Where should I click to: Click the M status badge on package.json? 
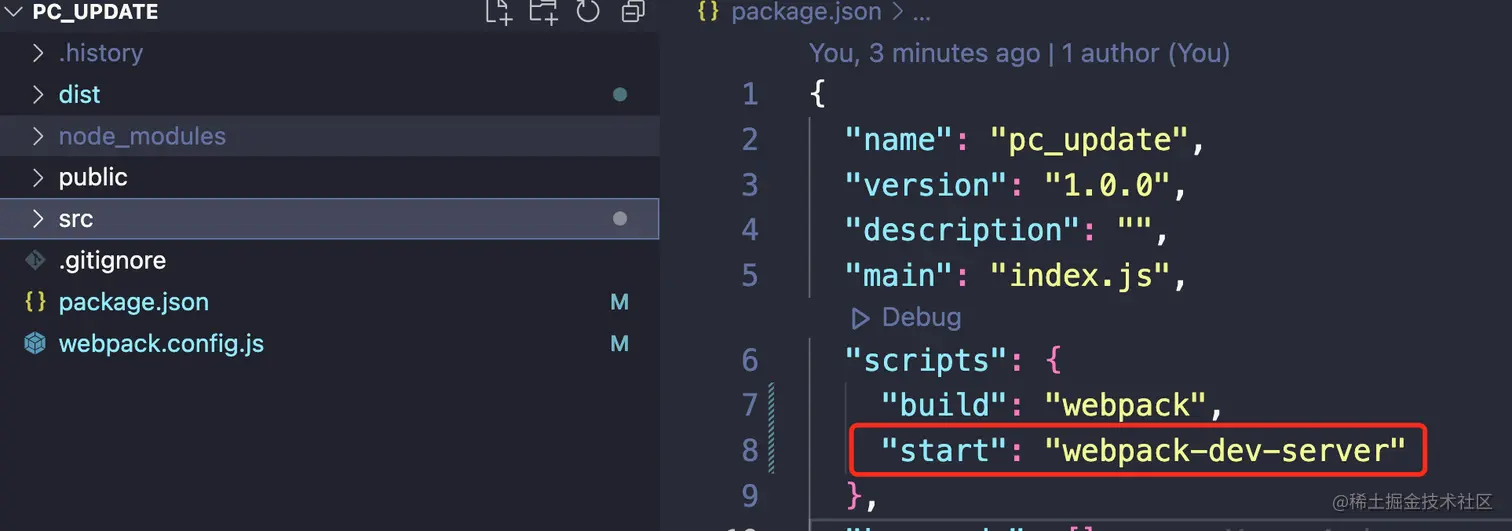coord(620,302)
